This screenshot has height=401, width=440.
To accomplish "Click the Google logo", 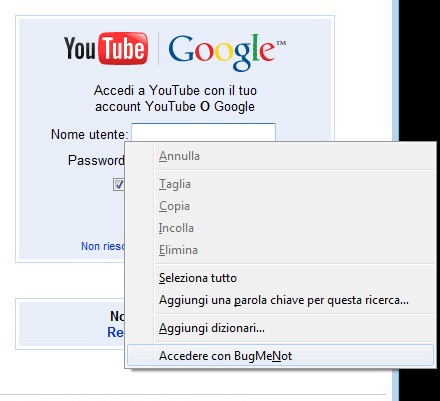I will (227, 53).
